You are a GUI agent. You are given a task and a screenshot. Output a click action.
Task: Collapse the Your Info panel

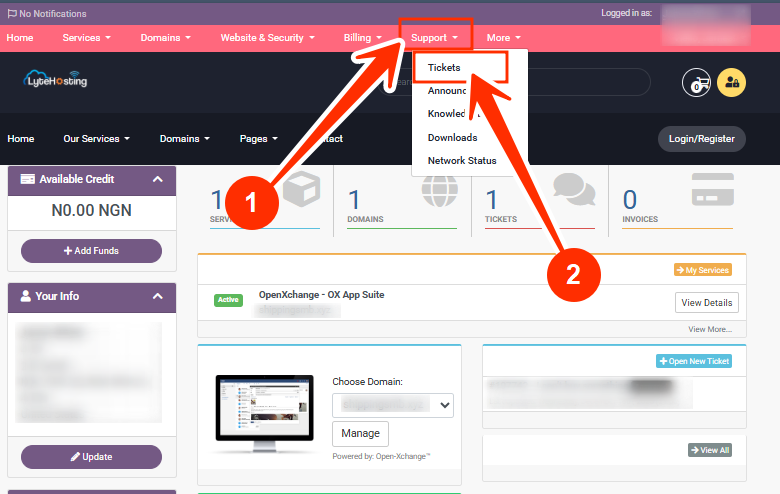click(x=158, y=297)
